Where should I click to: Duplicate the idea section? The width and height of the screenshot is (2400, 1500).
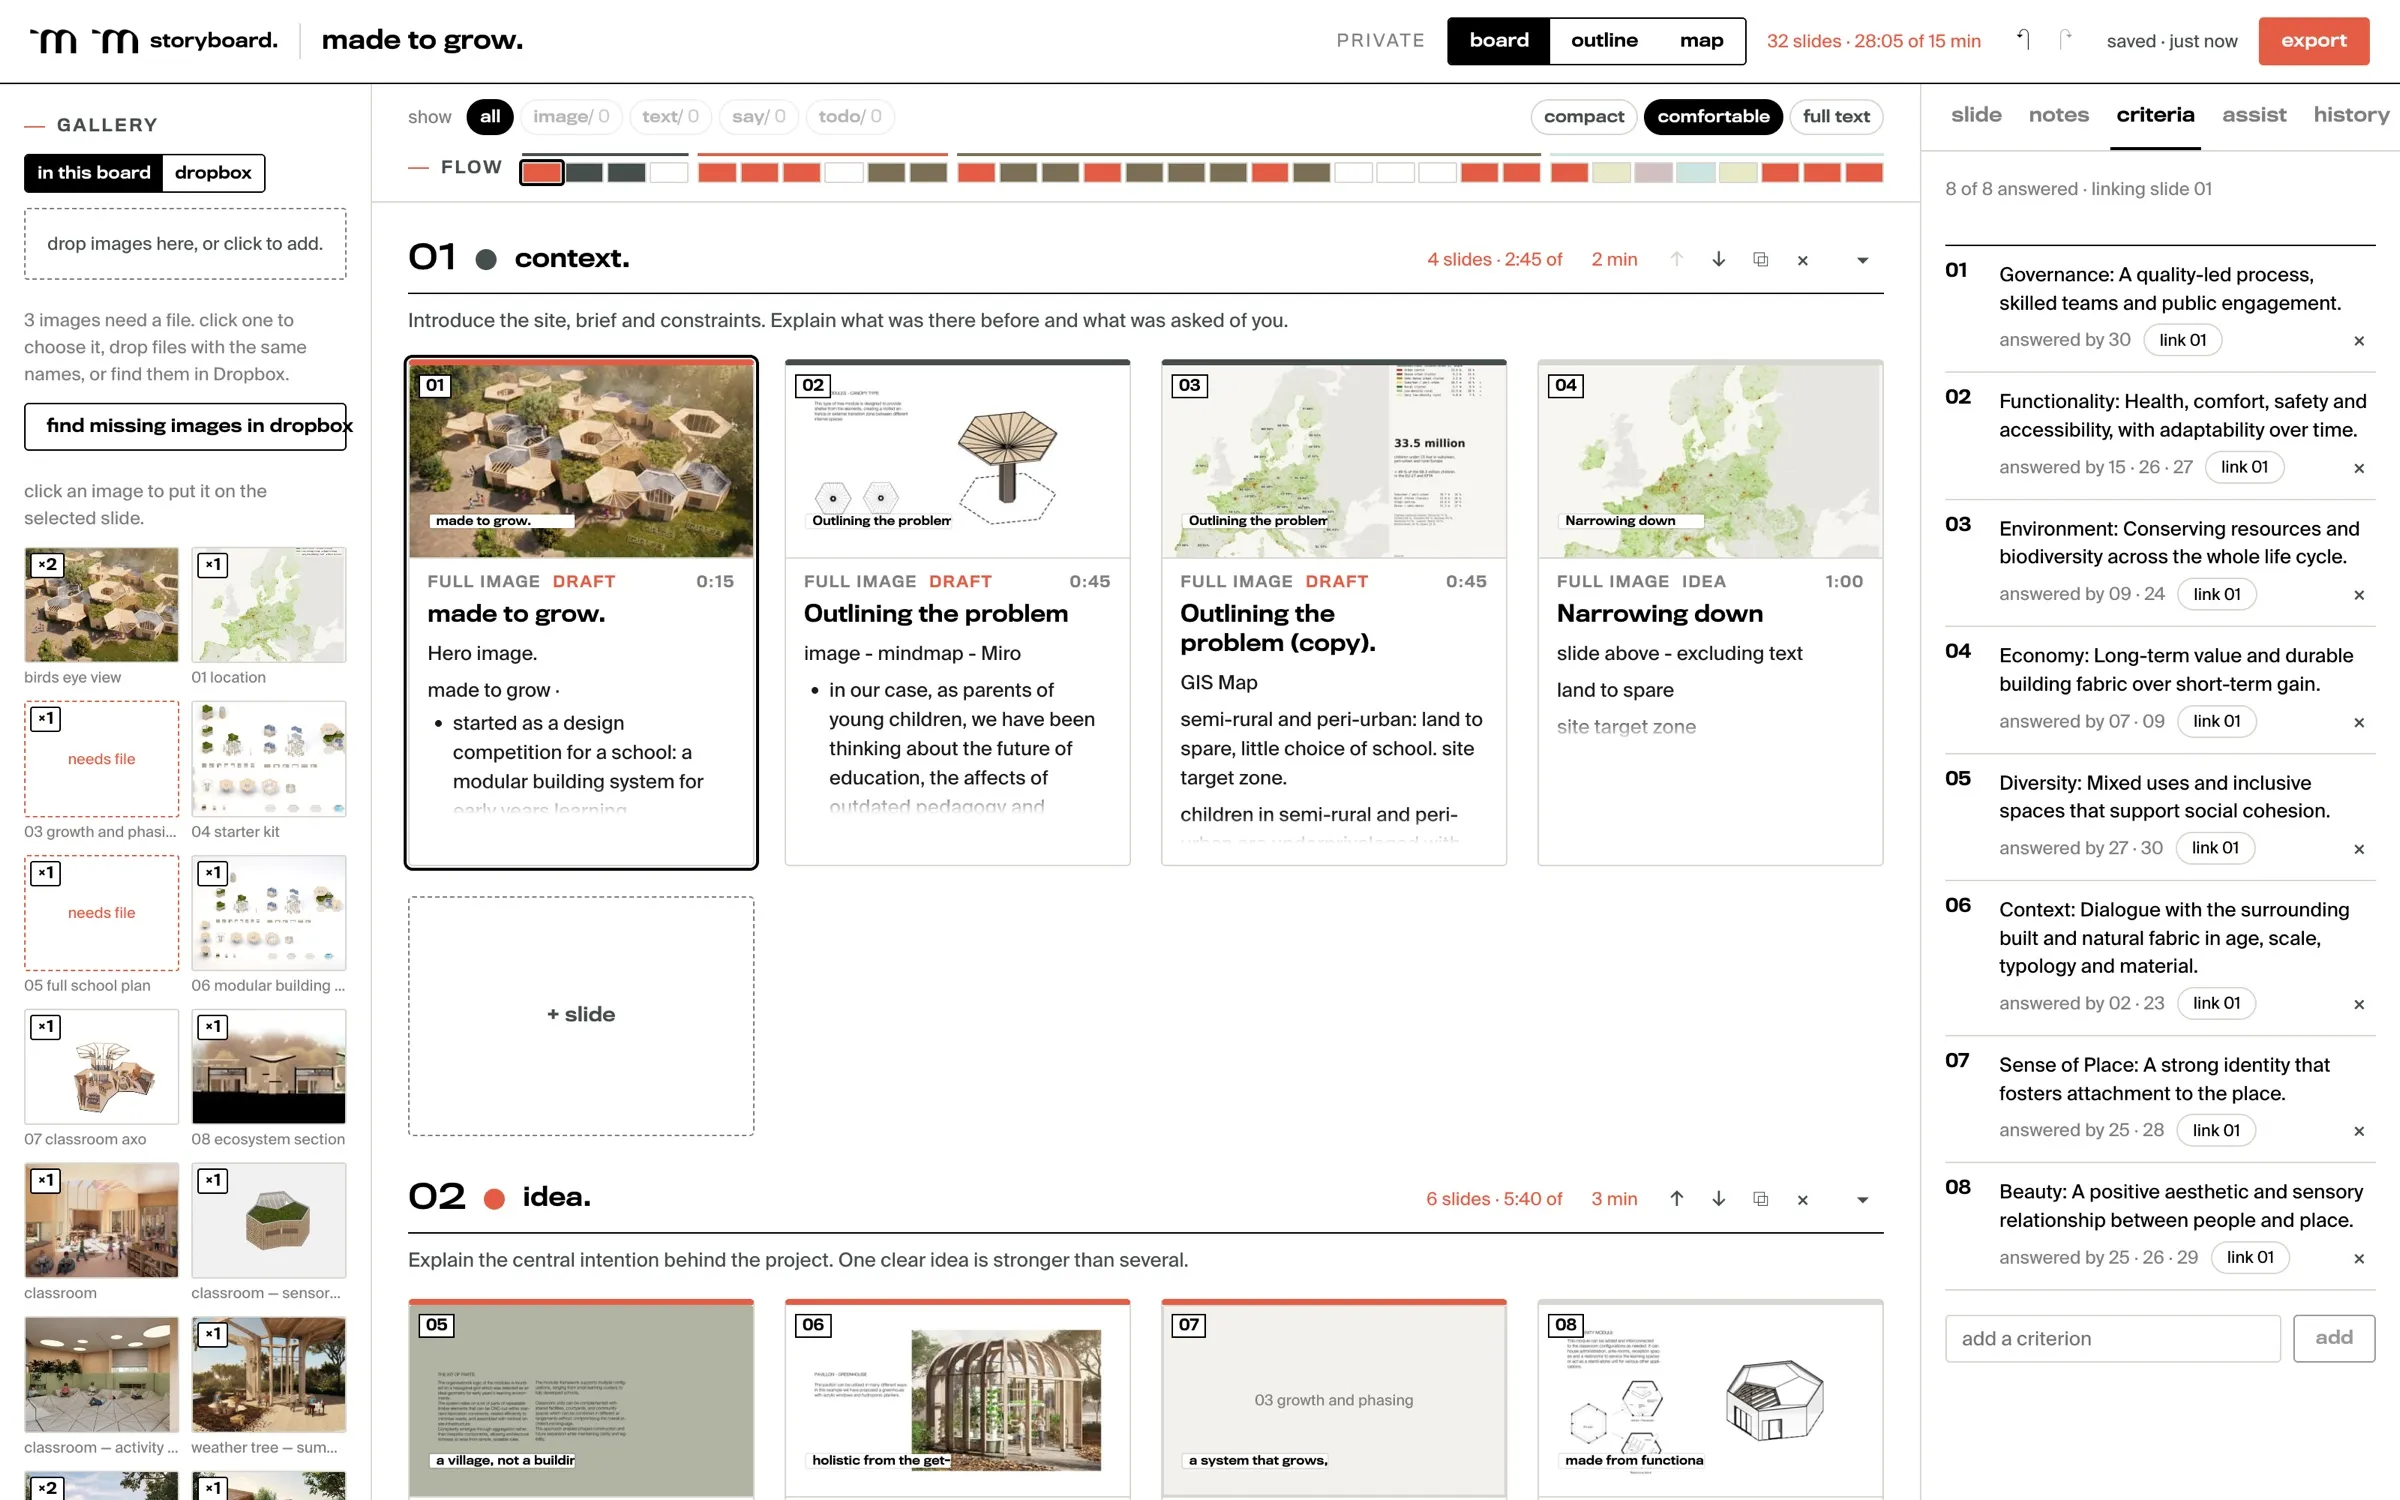tap(1760, 1199)
